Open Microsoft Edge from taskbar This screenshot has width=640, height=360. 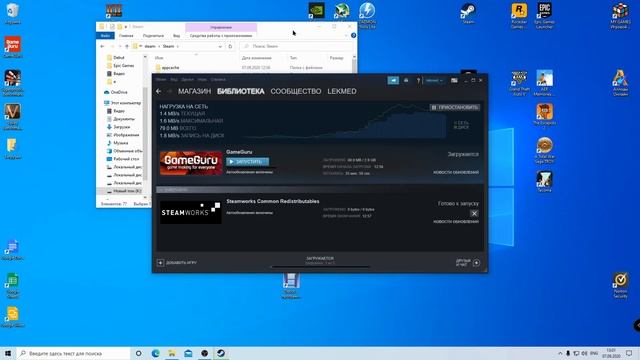click(x=156, y=353)
